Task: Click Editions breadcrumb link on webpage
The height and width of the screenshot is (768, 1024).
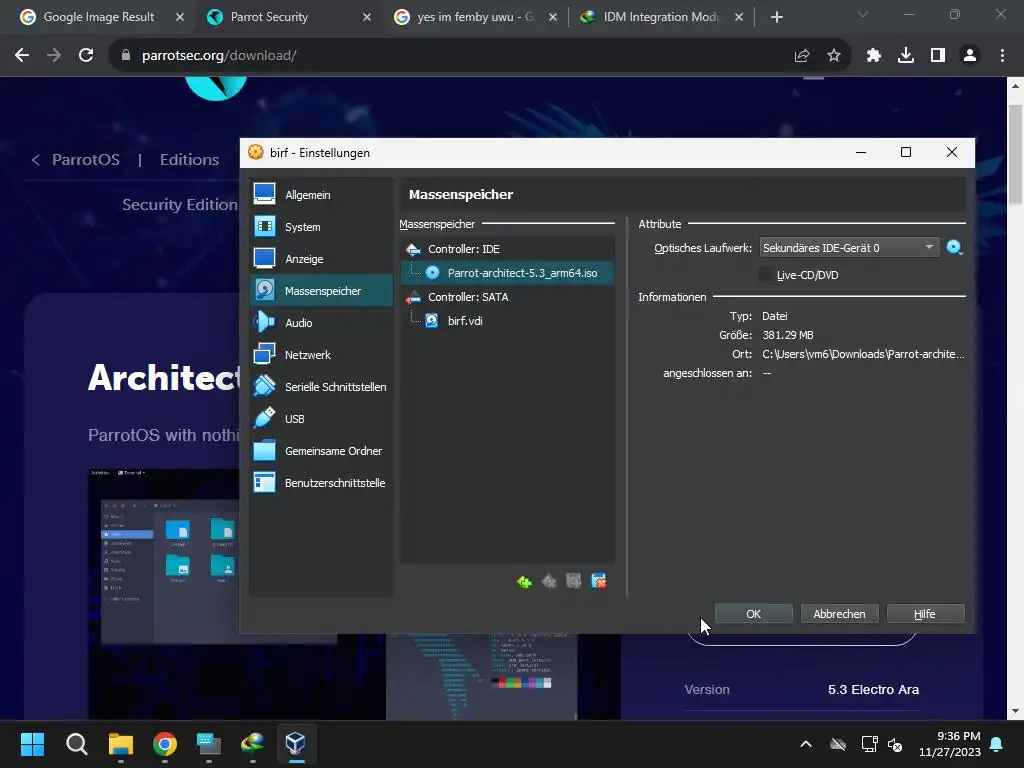Action: point(189,159)
